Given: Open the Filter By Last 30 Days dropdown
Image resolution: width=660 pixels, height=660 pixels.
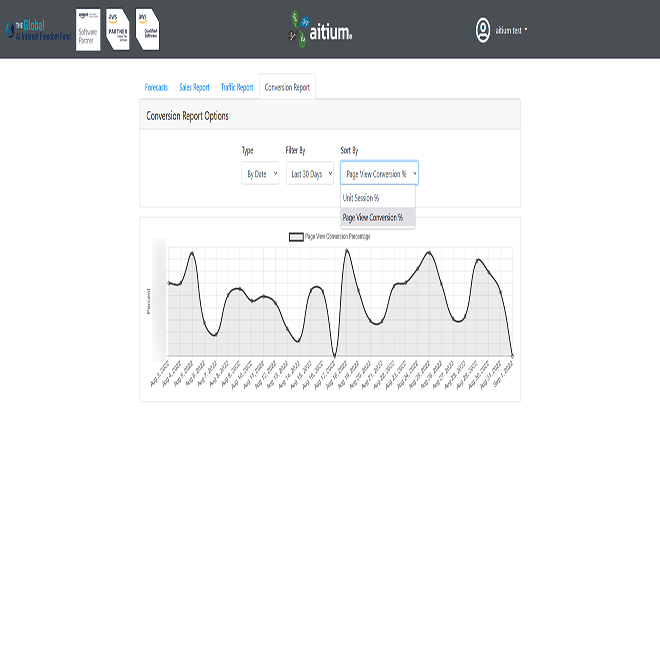Looking at the screenshot, I should (x=310, y=173).
